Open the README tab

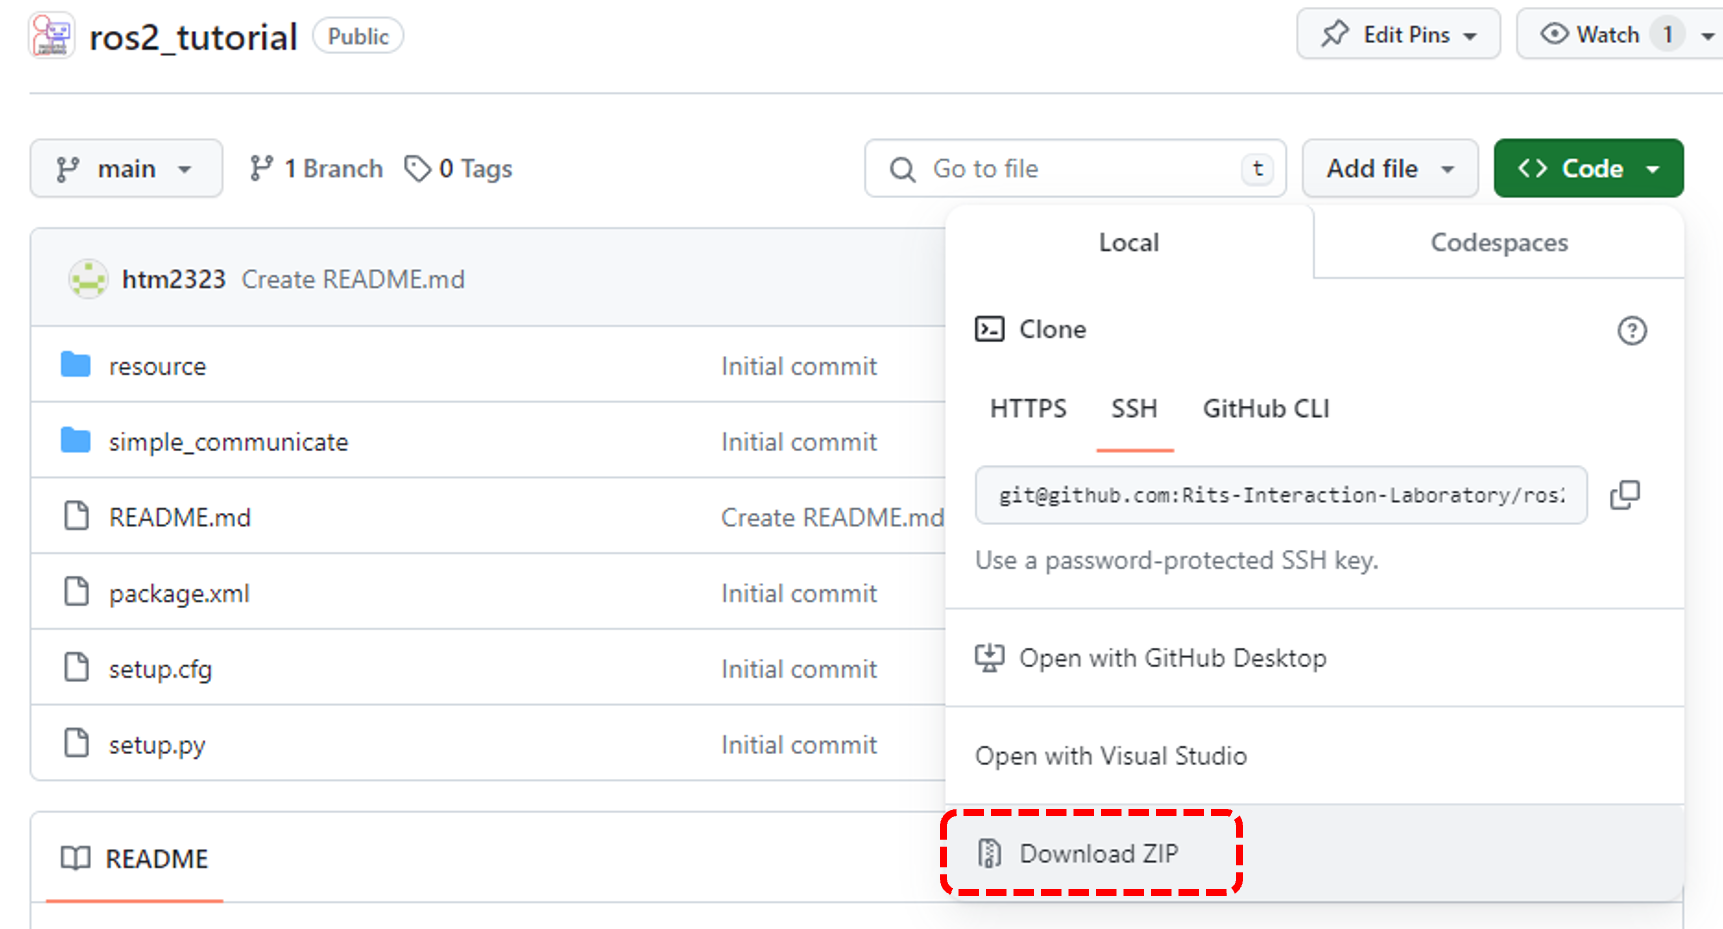coord(135,858)
